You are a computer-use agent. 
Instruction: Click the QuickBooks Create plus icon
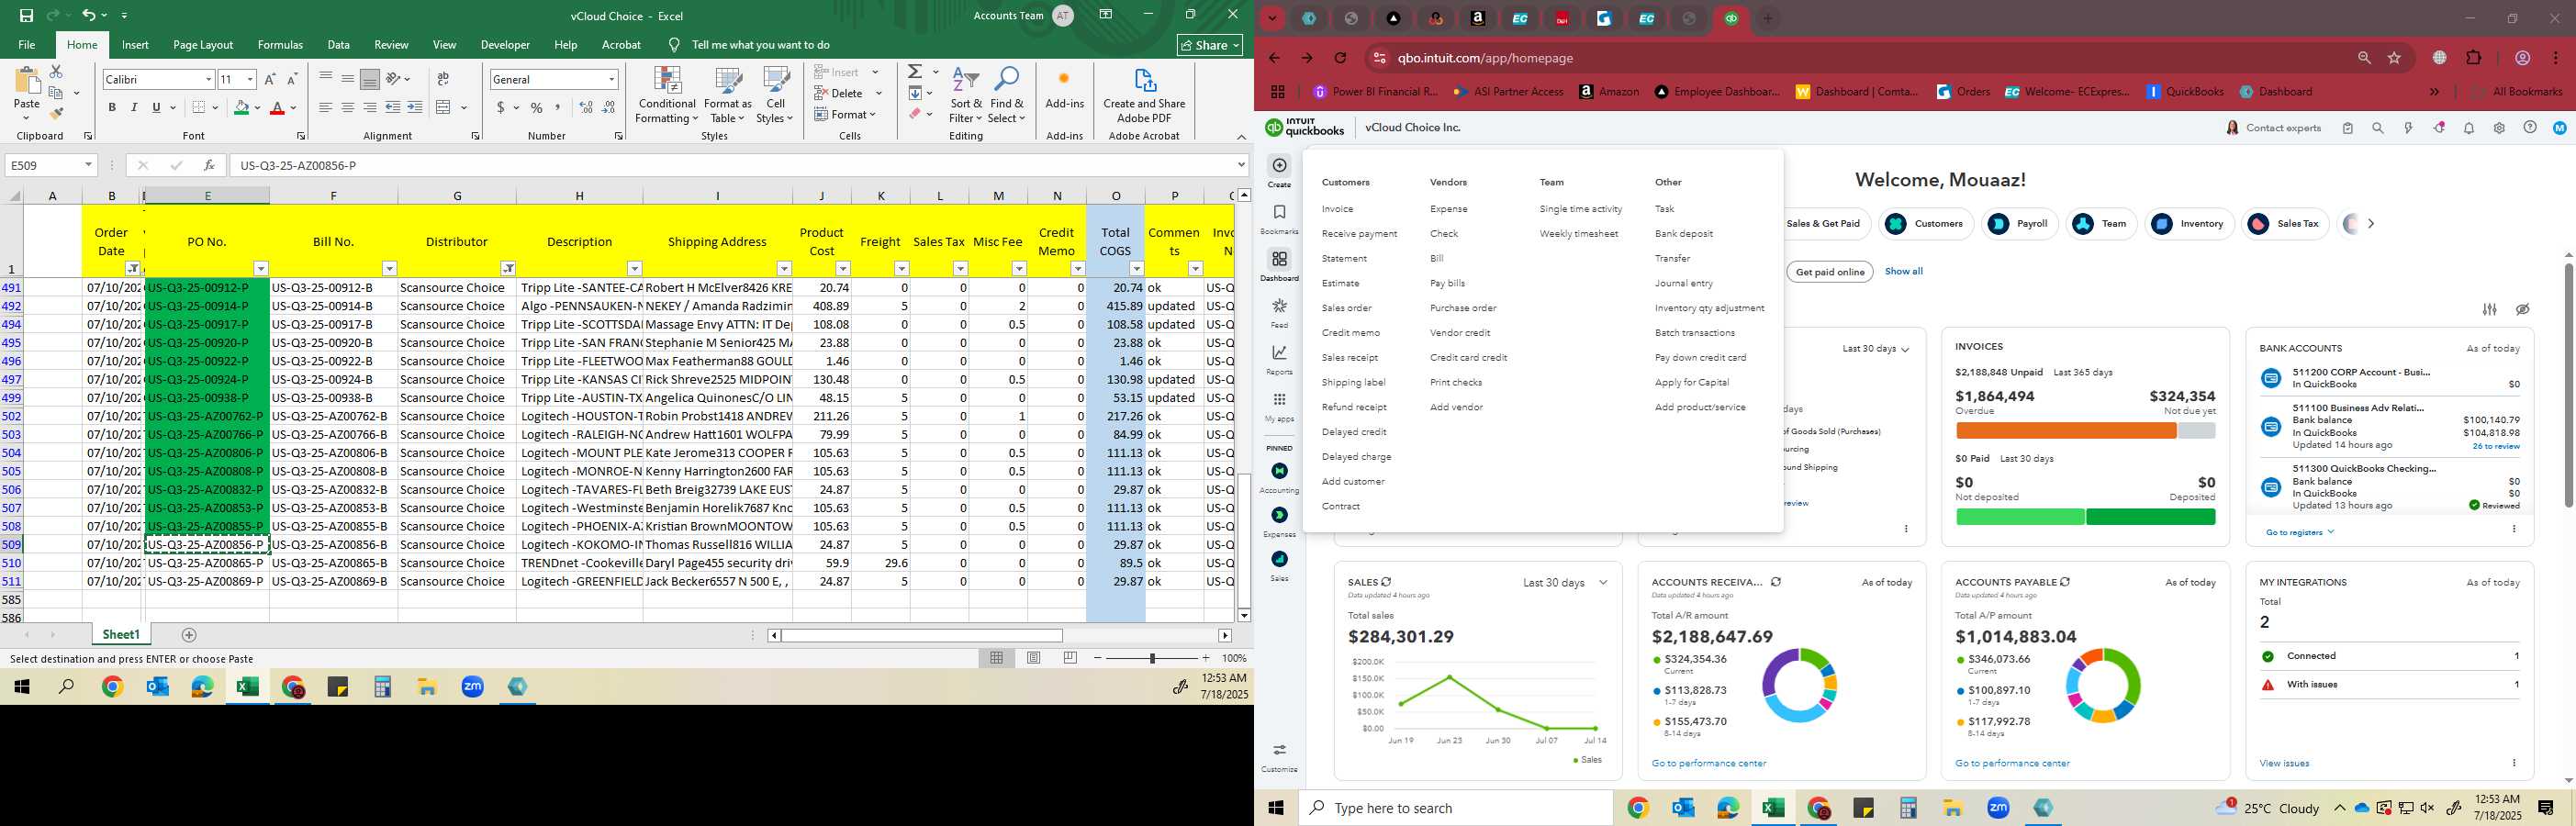click(x=1279, y=166)
